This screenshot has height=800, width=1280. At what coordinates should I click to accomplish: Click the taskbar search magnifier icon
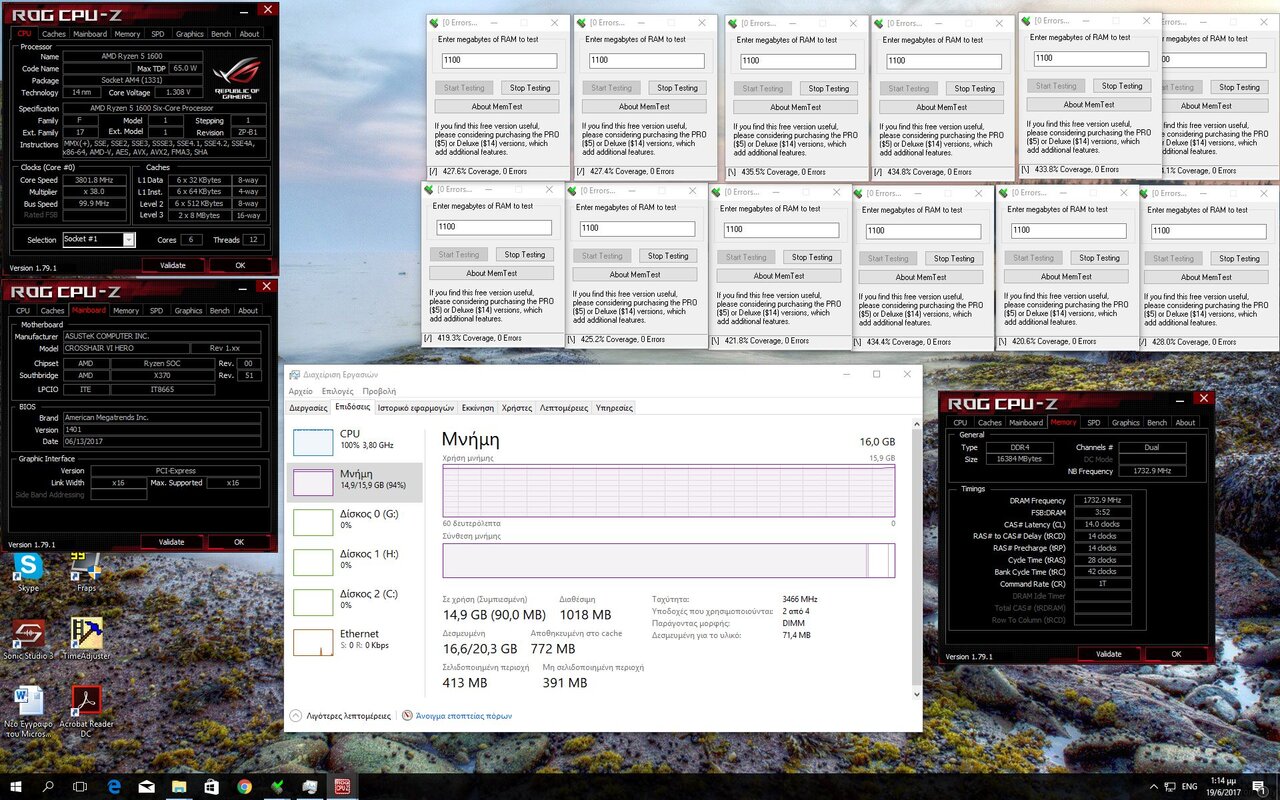(x=48, y=786)
